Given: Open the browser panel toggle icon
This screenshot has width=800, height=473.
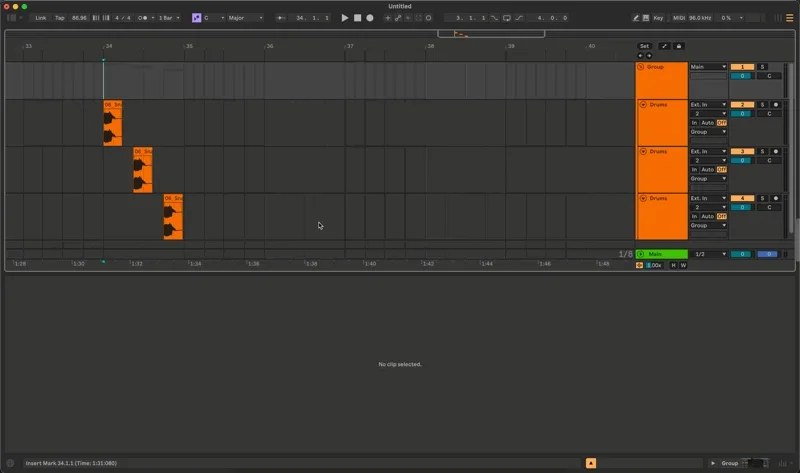Looking at the screenshot, I should (x=11, y=18).
